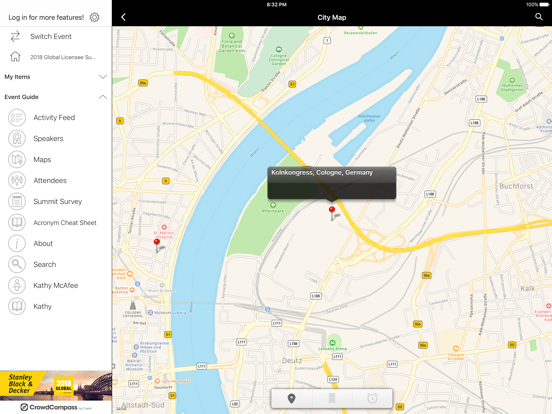Open Speakers icon in Event Guide
Image resolution: width=552 pixels, height=414 pixels.
(x=17, y=138)
